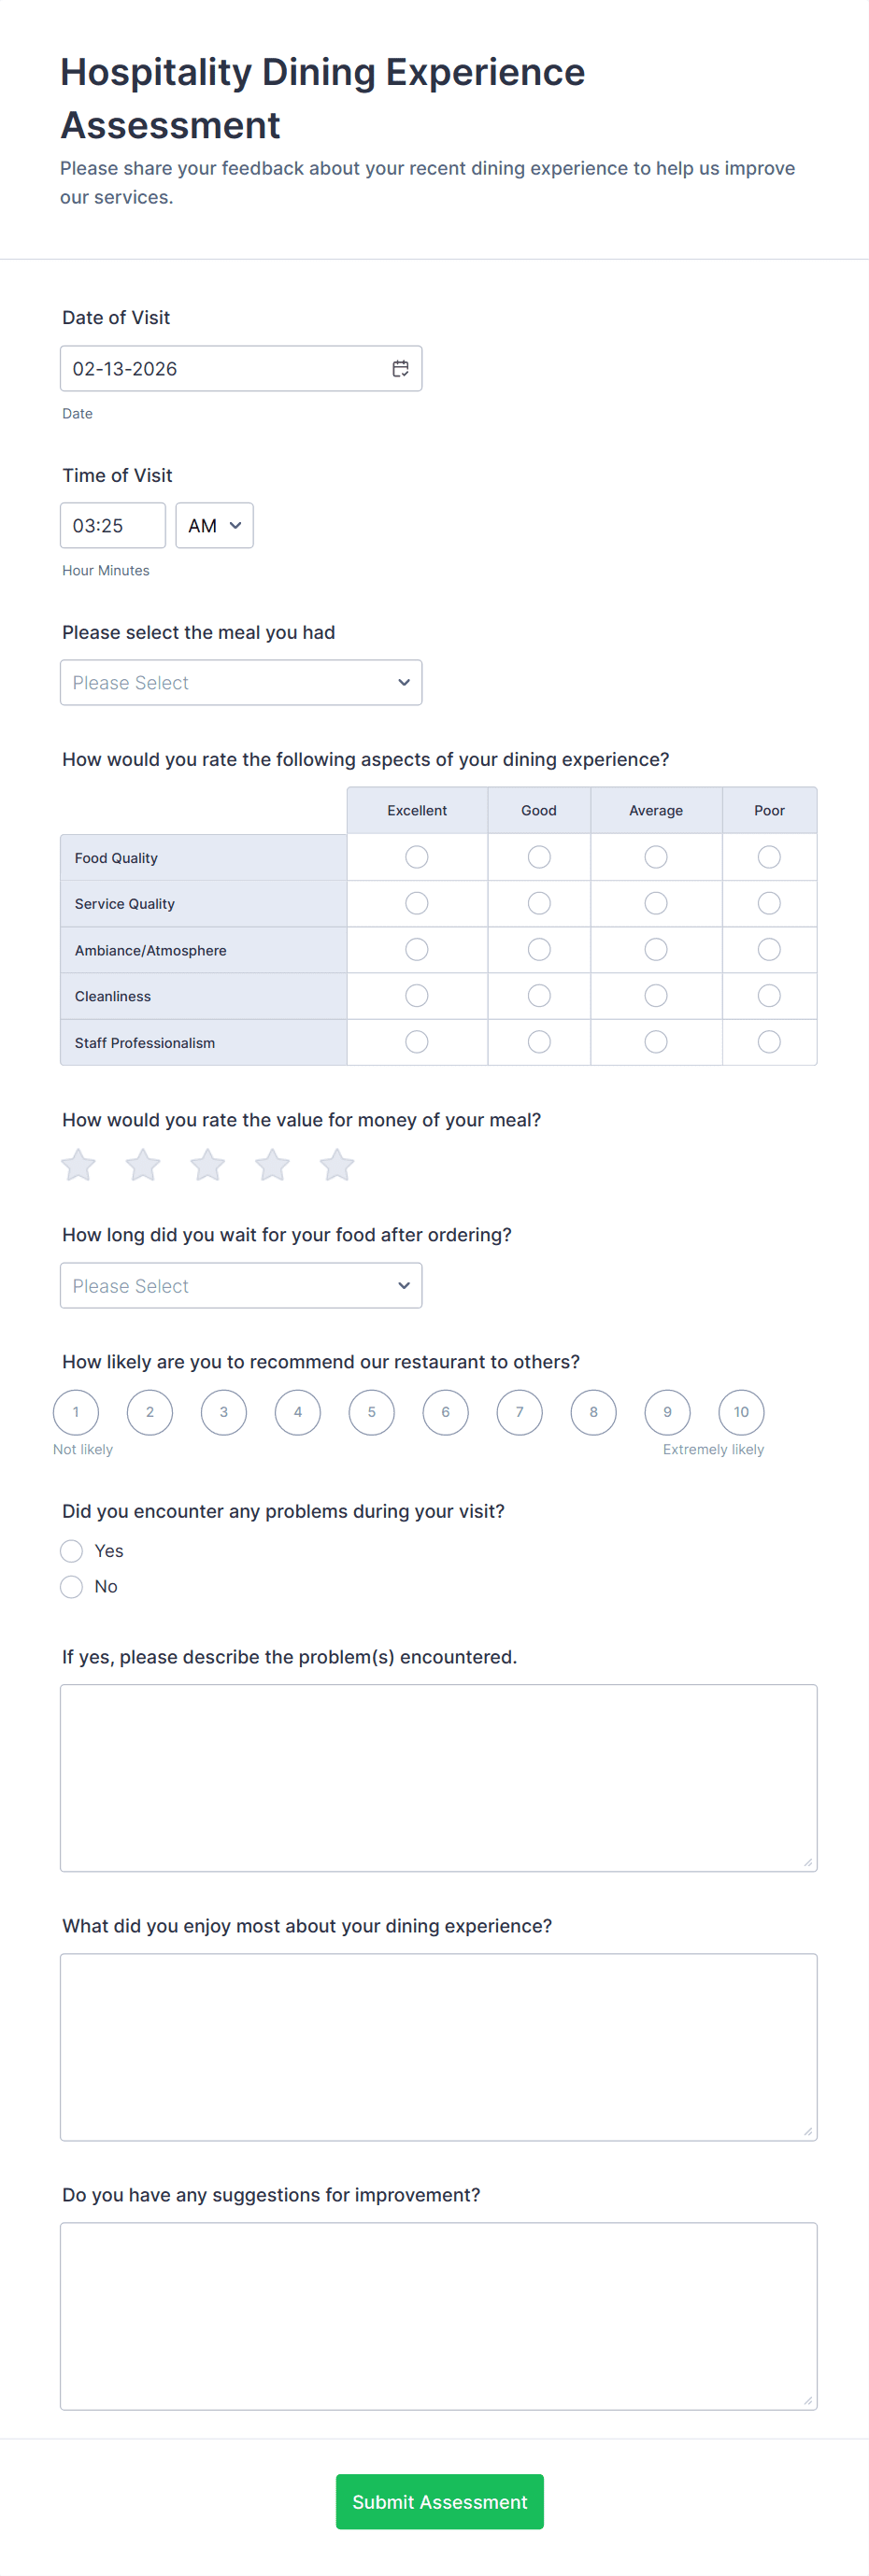Viewport: 869px width, 2576px height.
Task: Expand the AM/PM time selector
Action: pos(214,526)
